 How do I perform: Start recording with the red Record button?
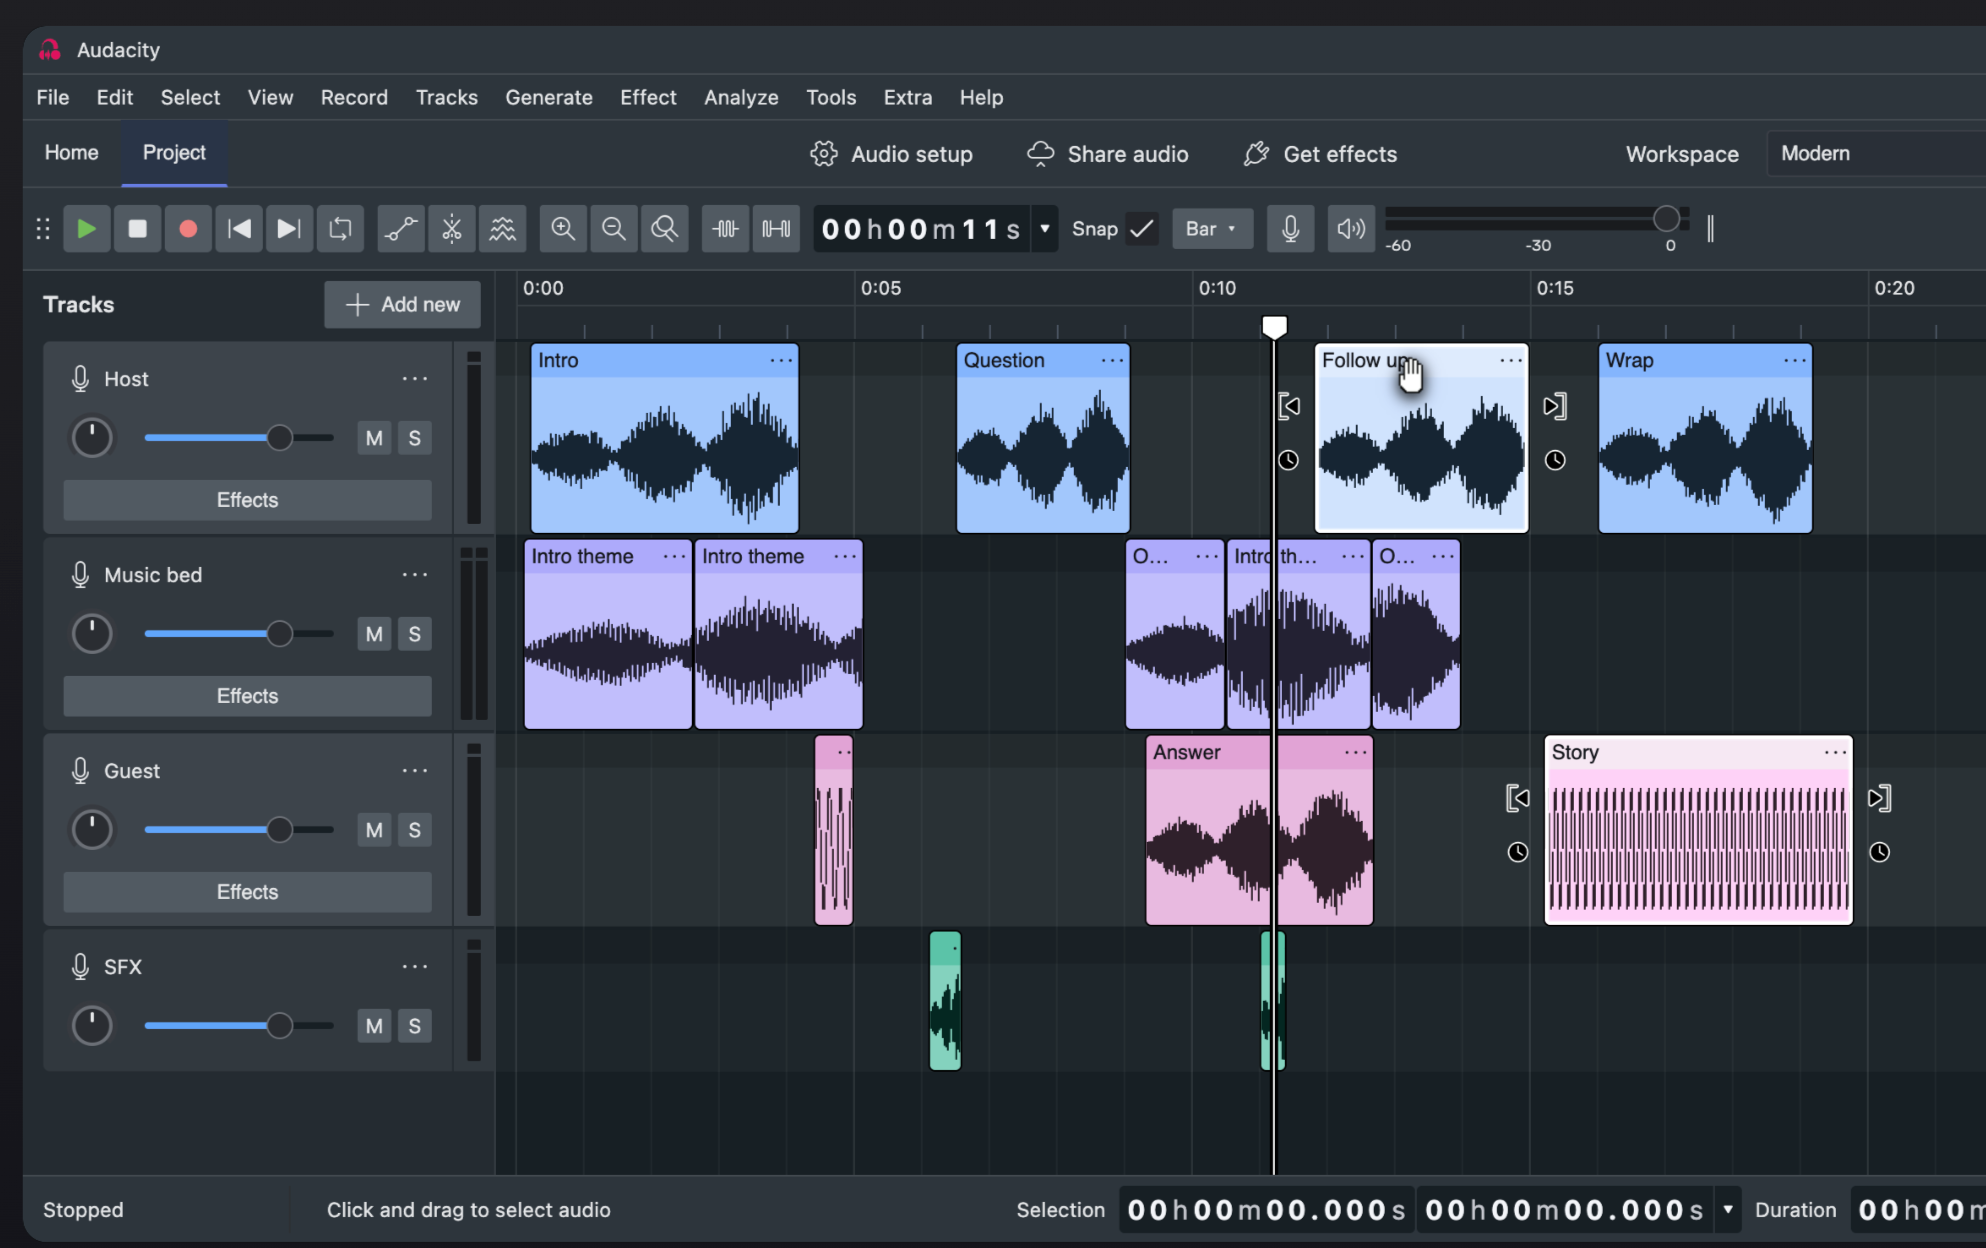pos(188,229)
